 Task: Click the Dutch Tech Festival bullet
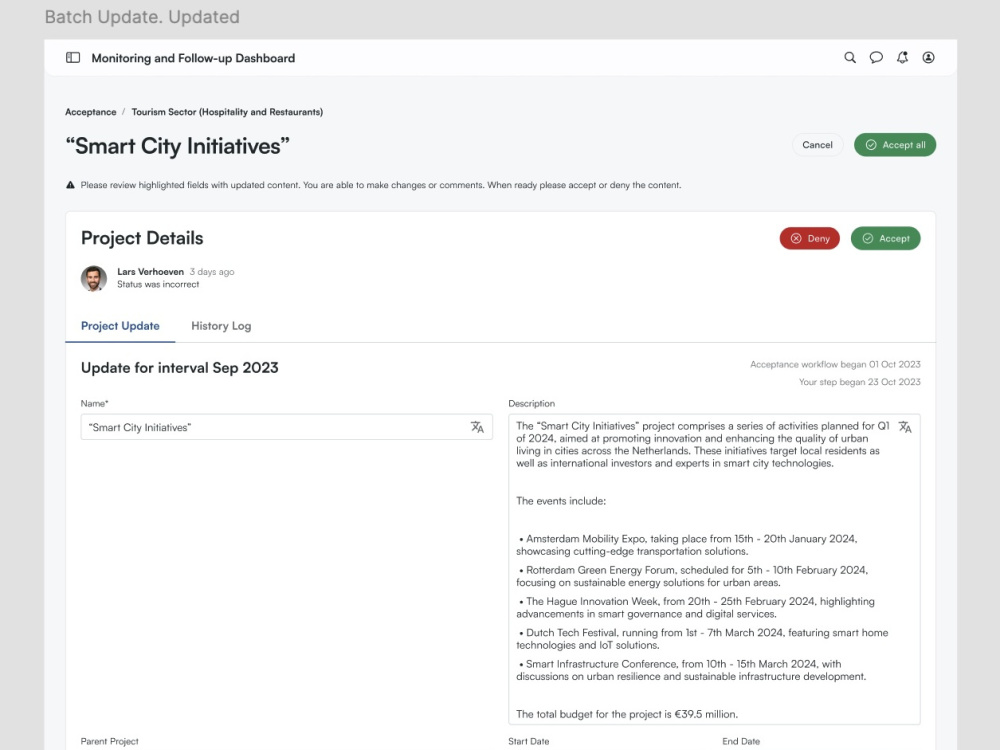pyautogui.click(x=702, y=638)
